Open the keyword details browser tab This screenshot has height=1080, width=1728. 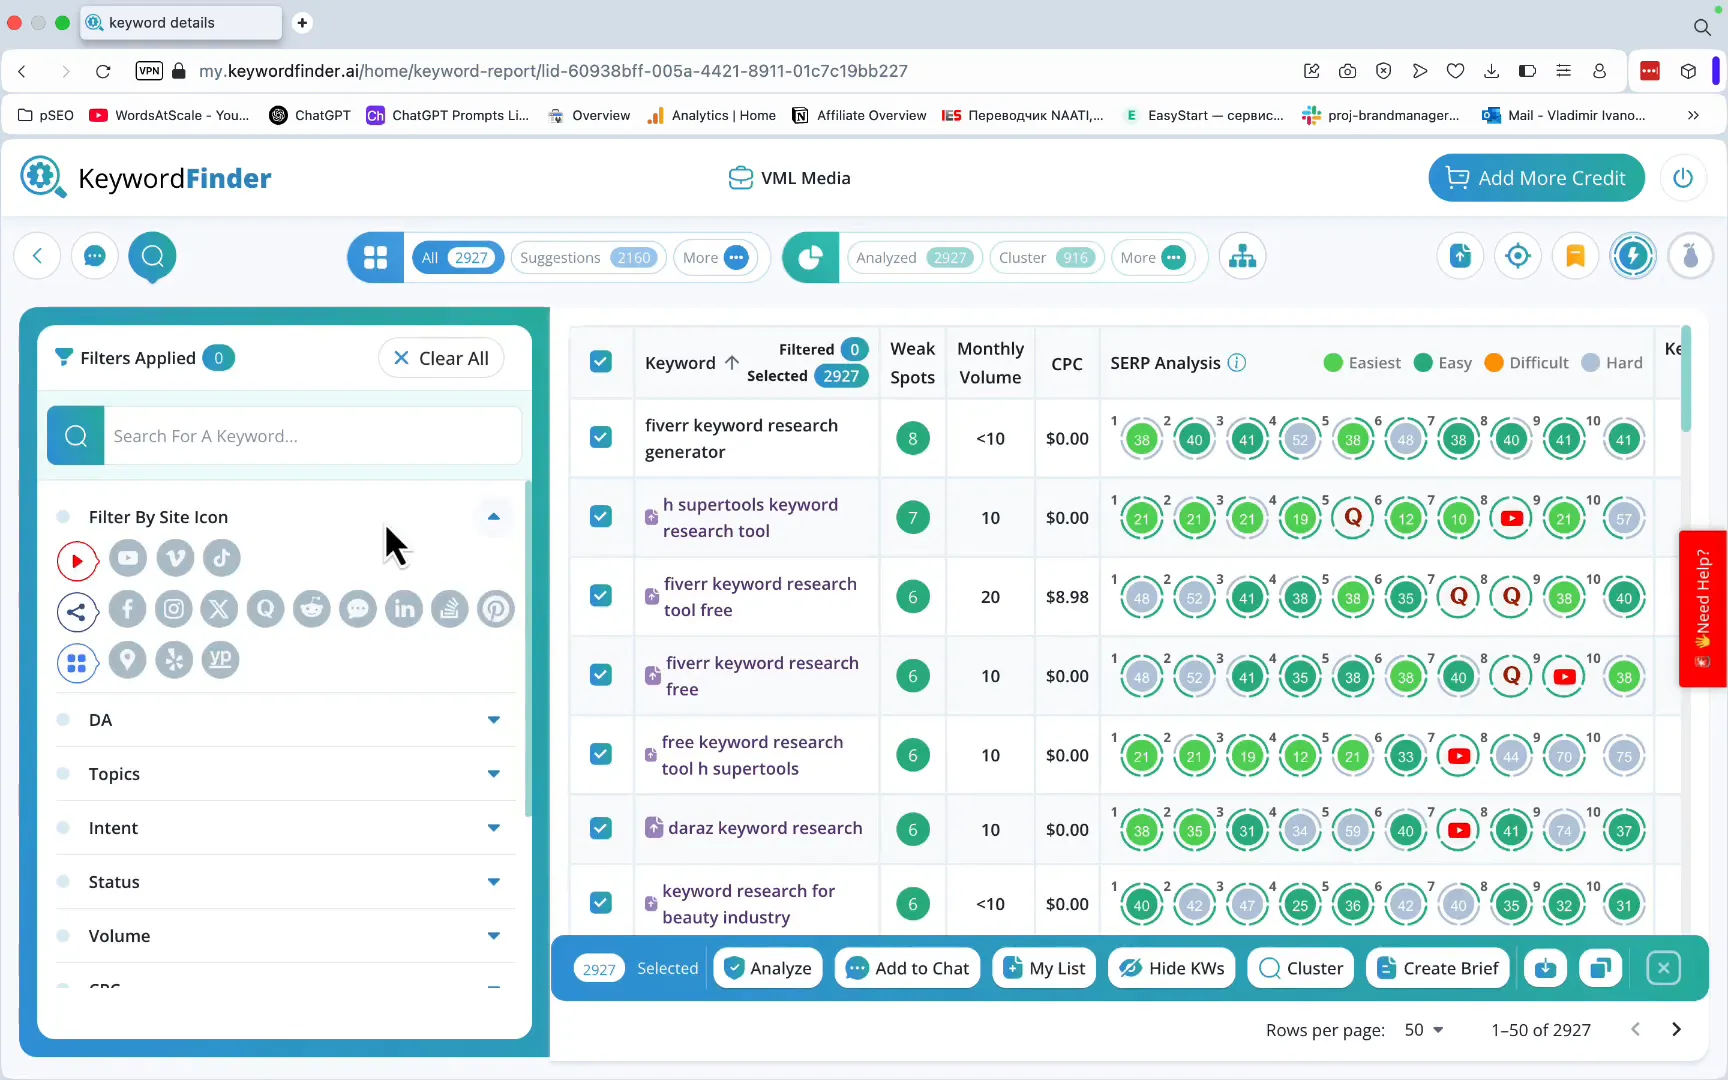click(181, 22)
